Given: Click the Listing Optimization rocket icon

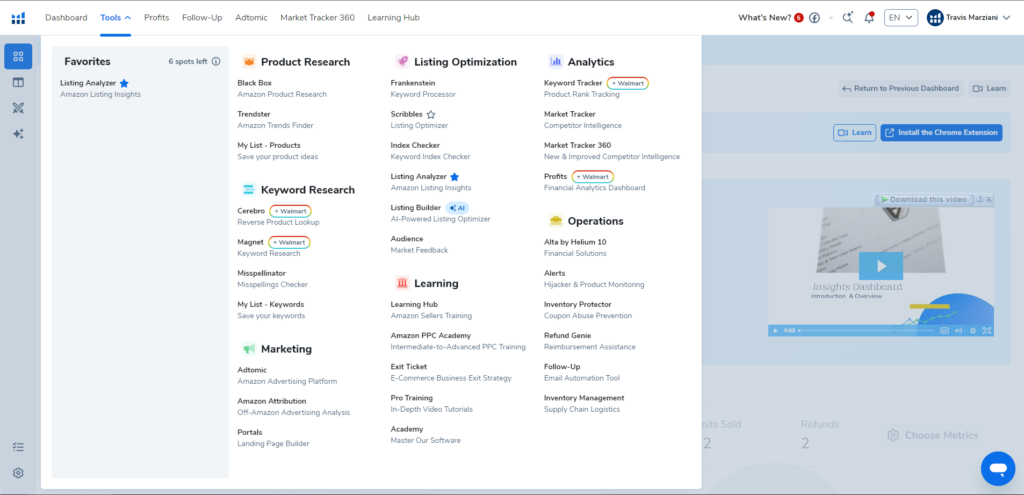Looking at the screenshot, I should pyautogui.click(x=402, y=62).
